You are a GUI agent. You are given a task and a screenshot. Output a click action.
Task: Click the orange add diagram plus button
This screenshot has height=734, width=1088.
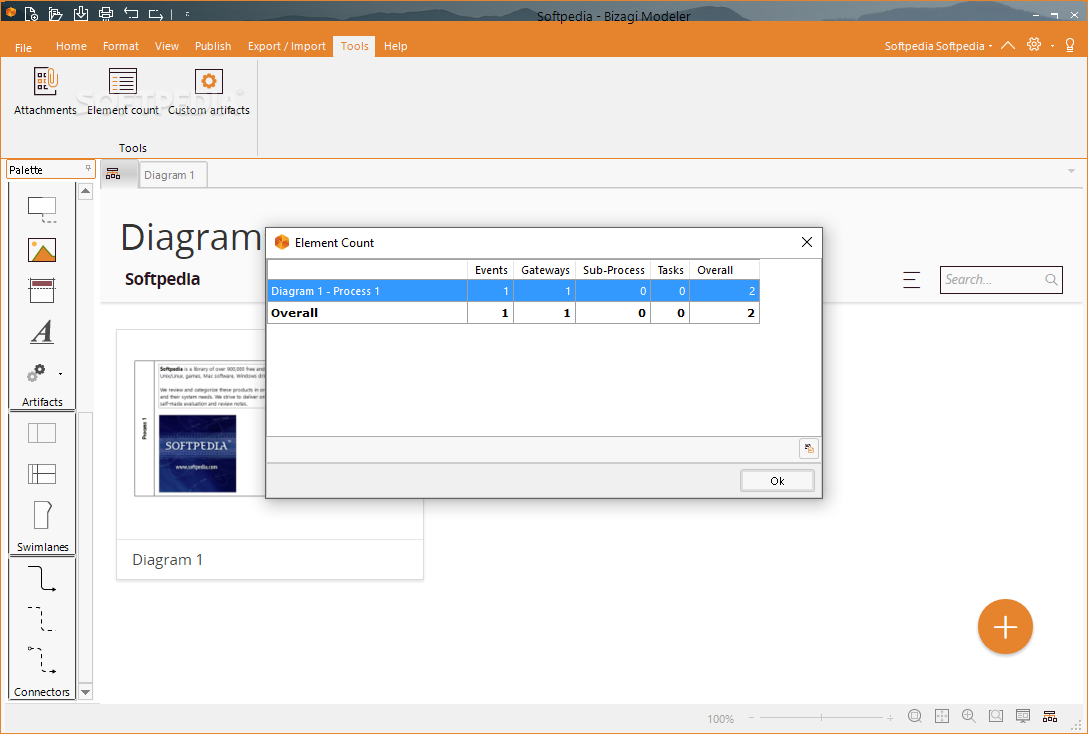(x=1005, y=626)
